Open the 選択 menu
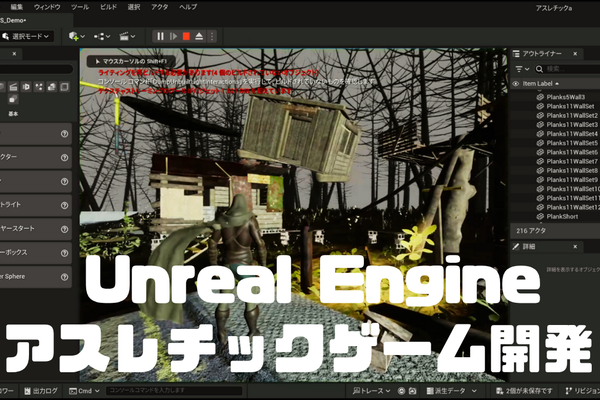The image size is (600, 400). [x=134, y=7]
